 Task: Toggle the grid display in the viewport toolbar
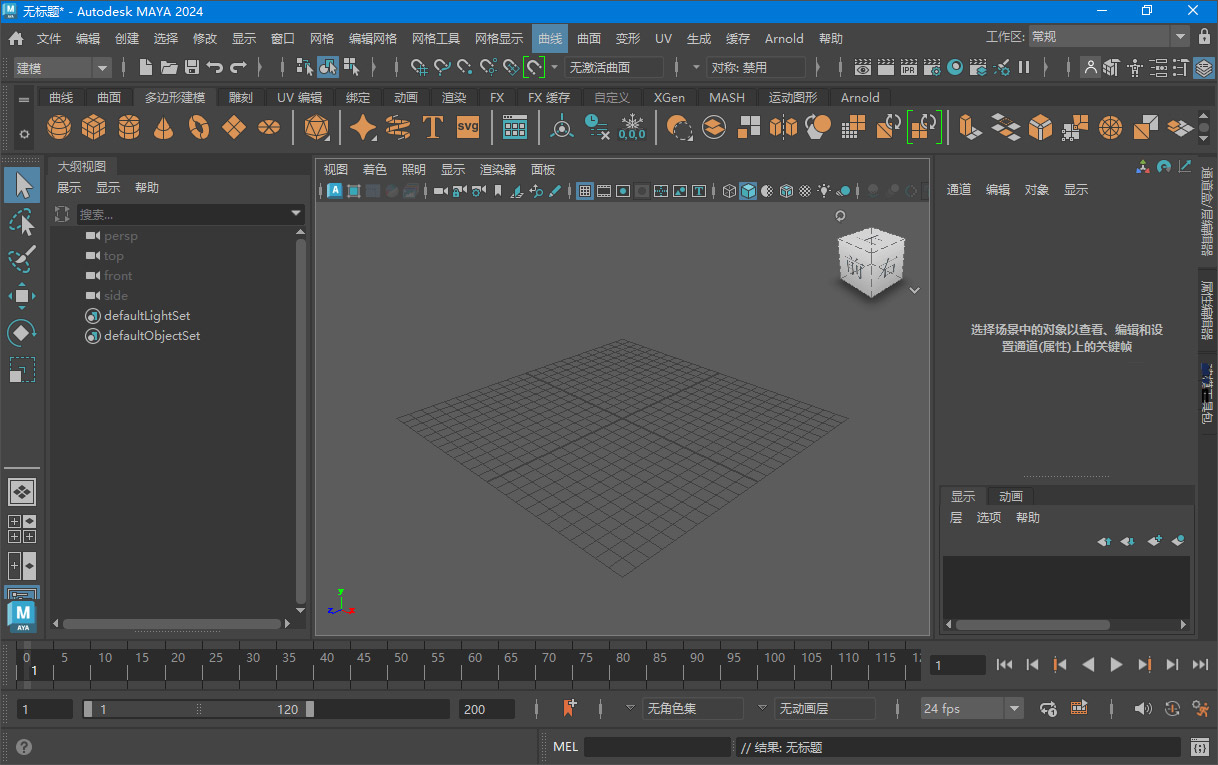point(585,190)
